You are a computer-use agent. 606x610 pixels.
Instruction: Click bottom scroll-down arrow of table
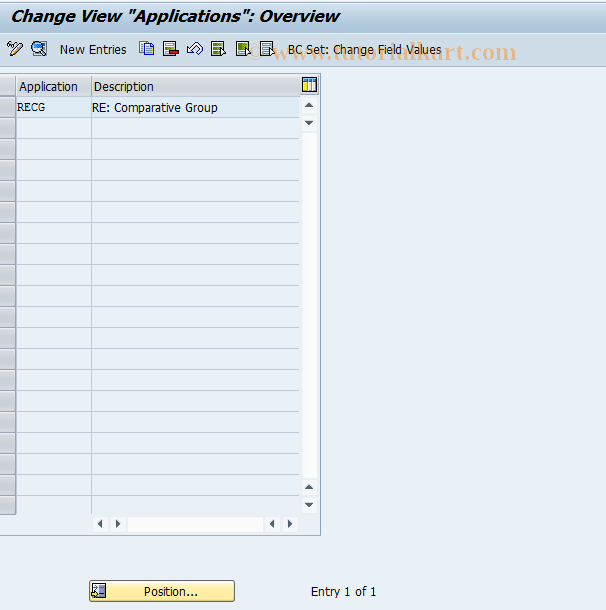point(309,505)
